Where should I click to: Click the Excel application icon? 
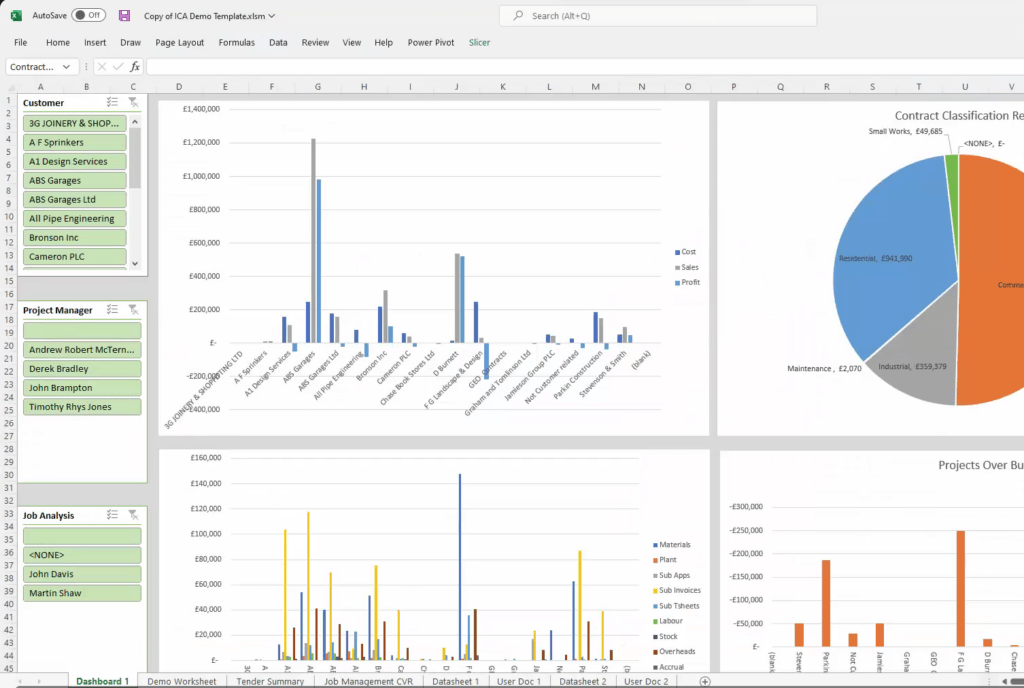pos(16,15)
